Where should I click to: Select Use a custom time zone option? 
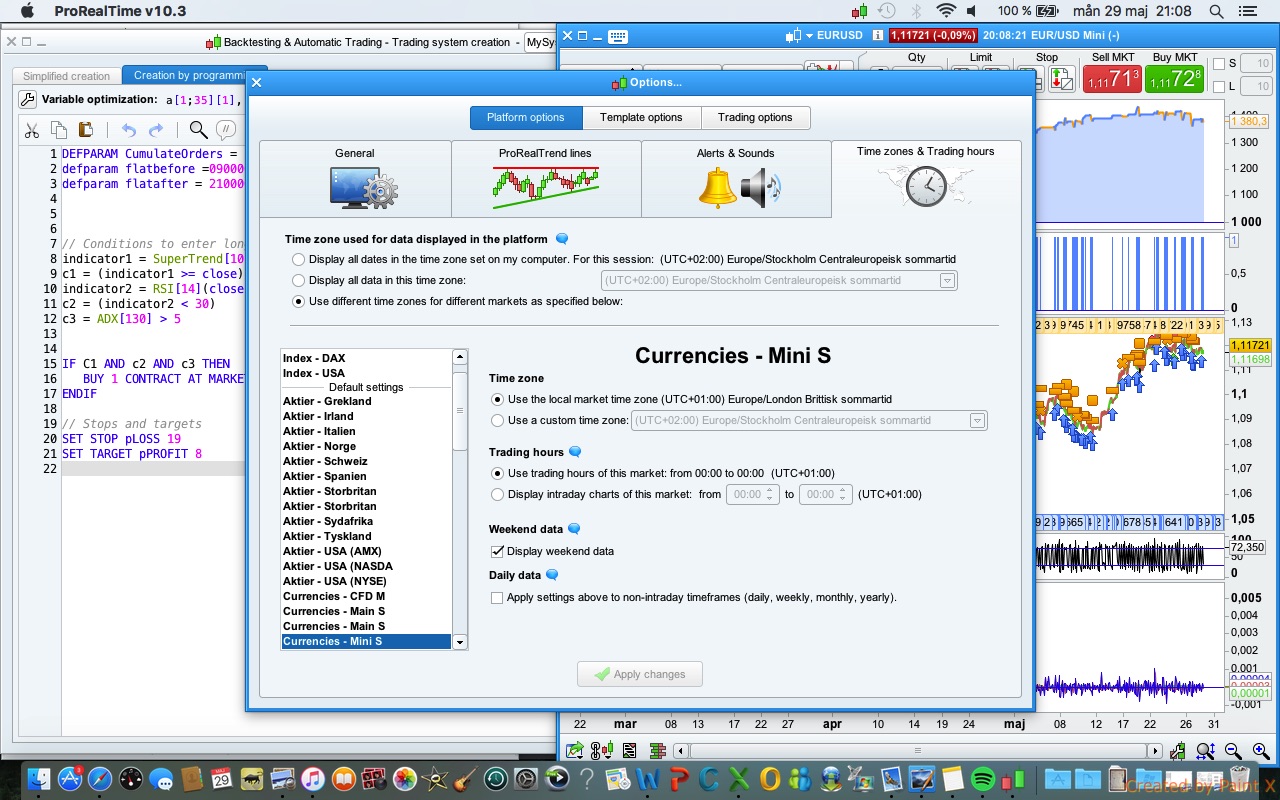tap(497, 421)
